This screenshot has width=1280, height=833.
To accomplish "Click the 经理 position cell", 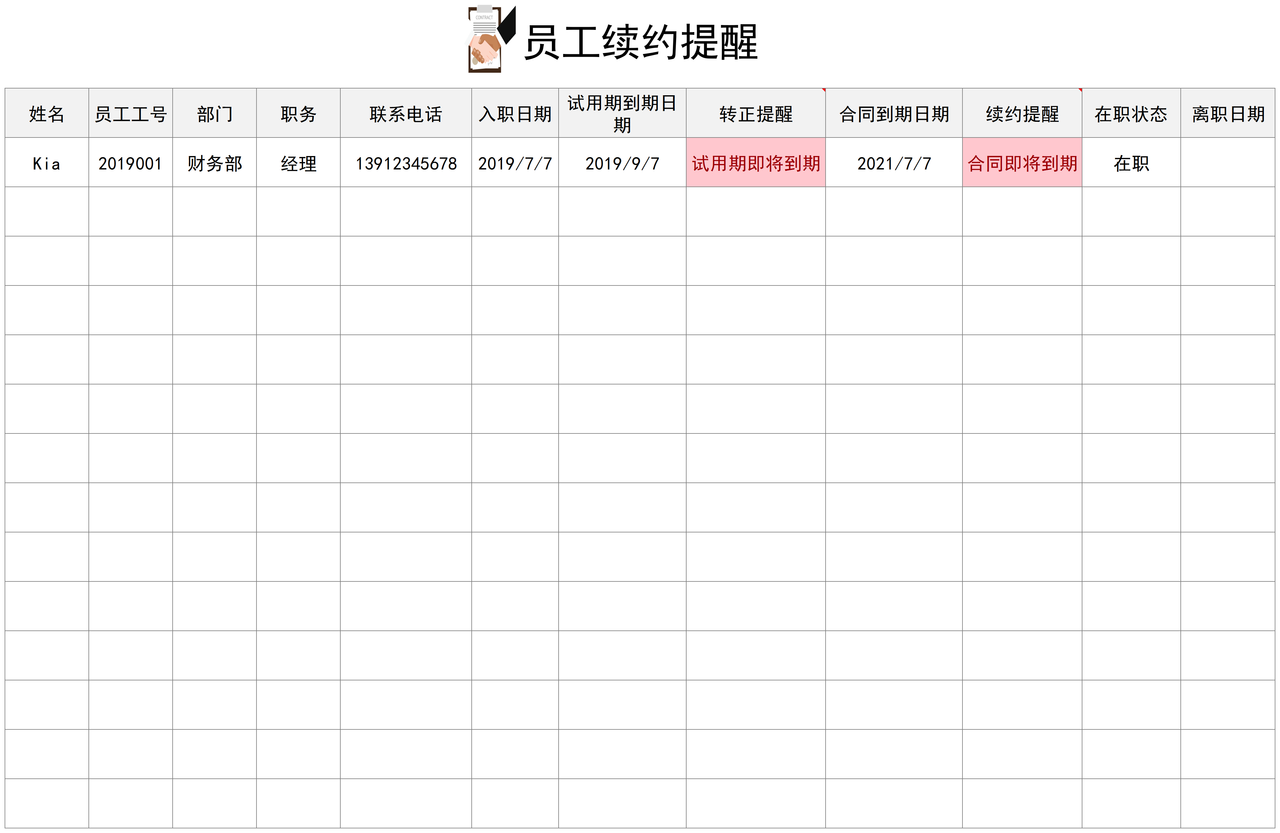I will (298, 163).
